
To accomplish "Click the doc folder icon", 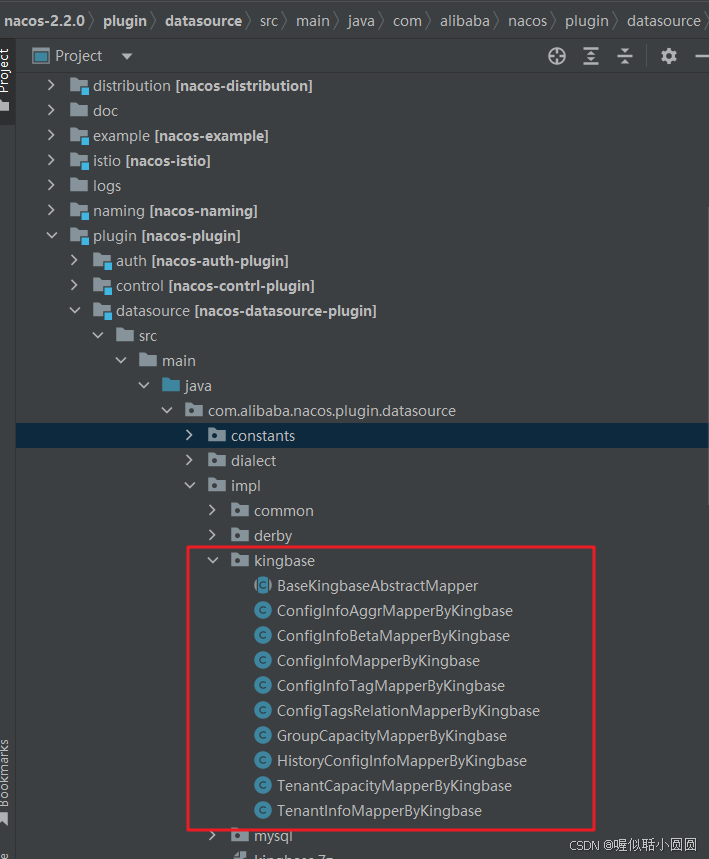I will coord(79,110).
